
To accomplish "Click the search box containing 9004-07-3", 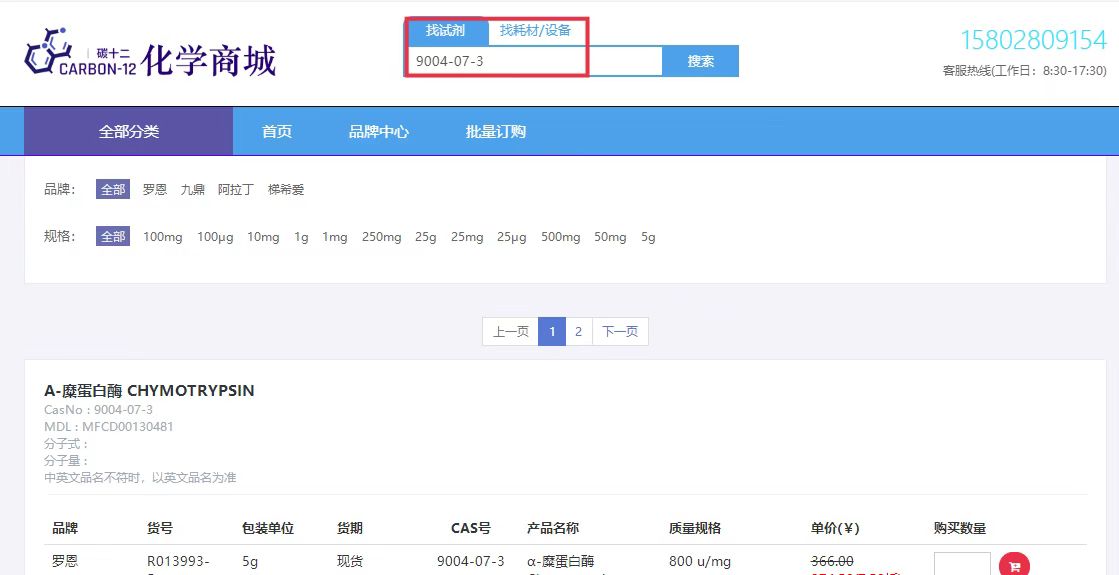I will click(x=534, y=61).
